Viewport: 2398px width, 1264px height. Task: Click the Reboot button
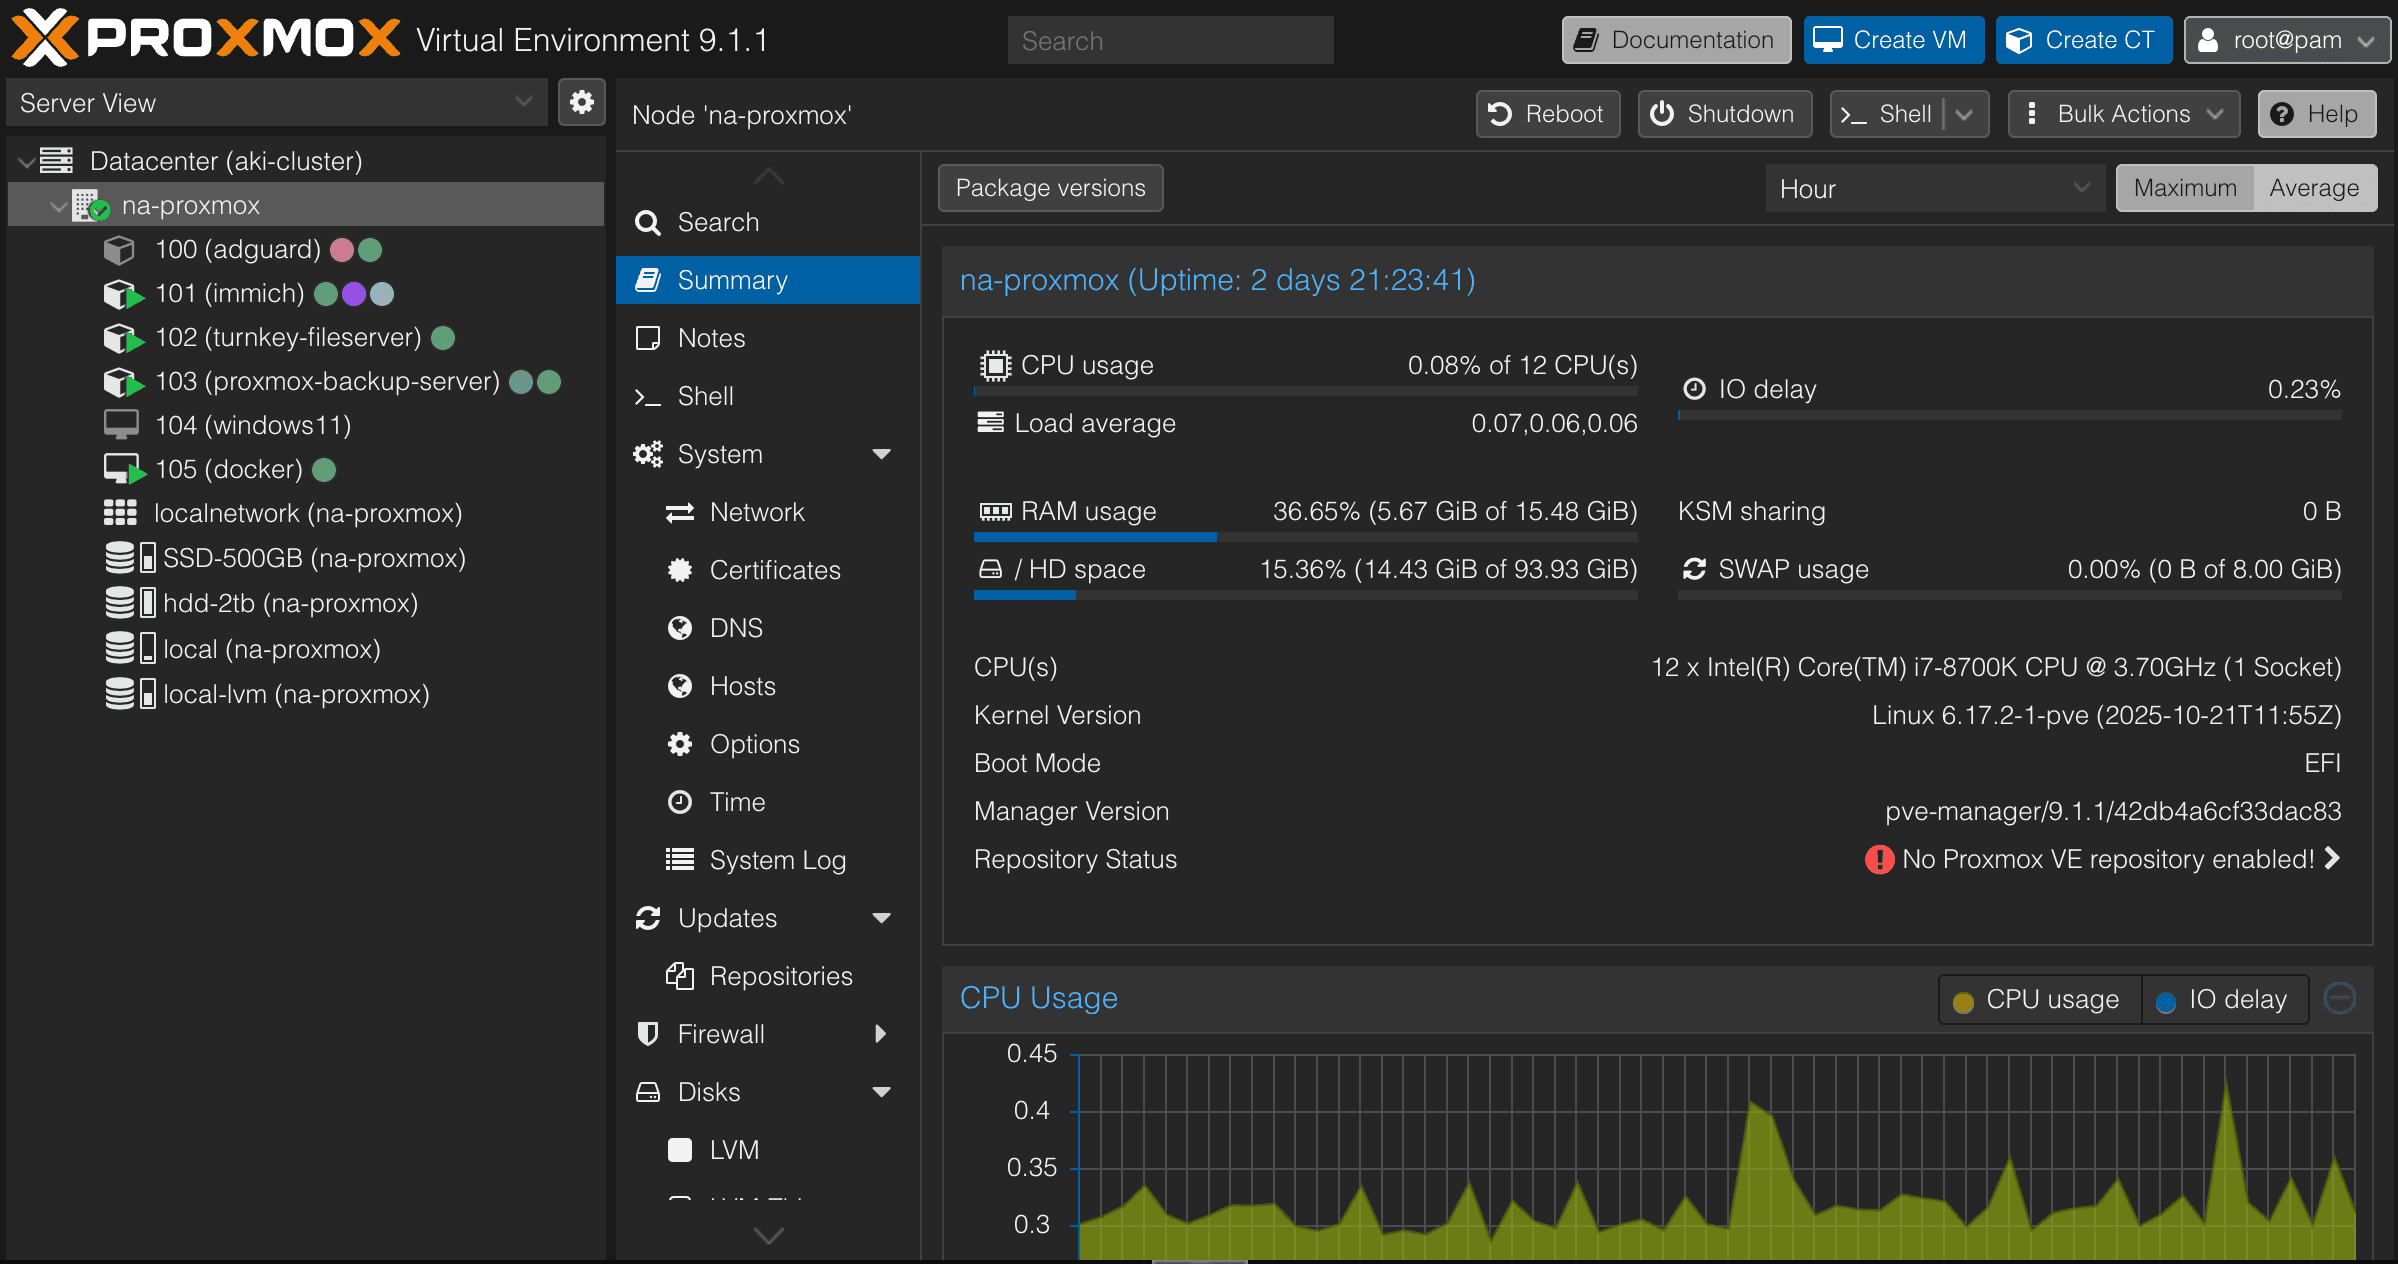(1547, 114)
